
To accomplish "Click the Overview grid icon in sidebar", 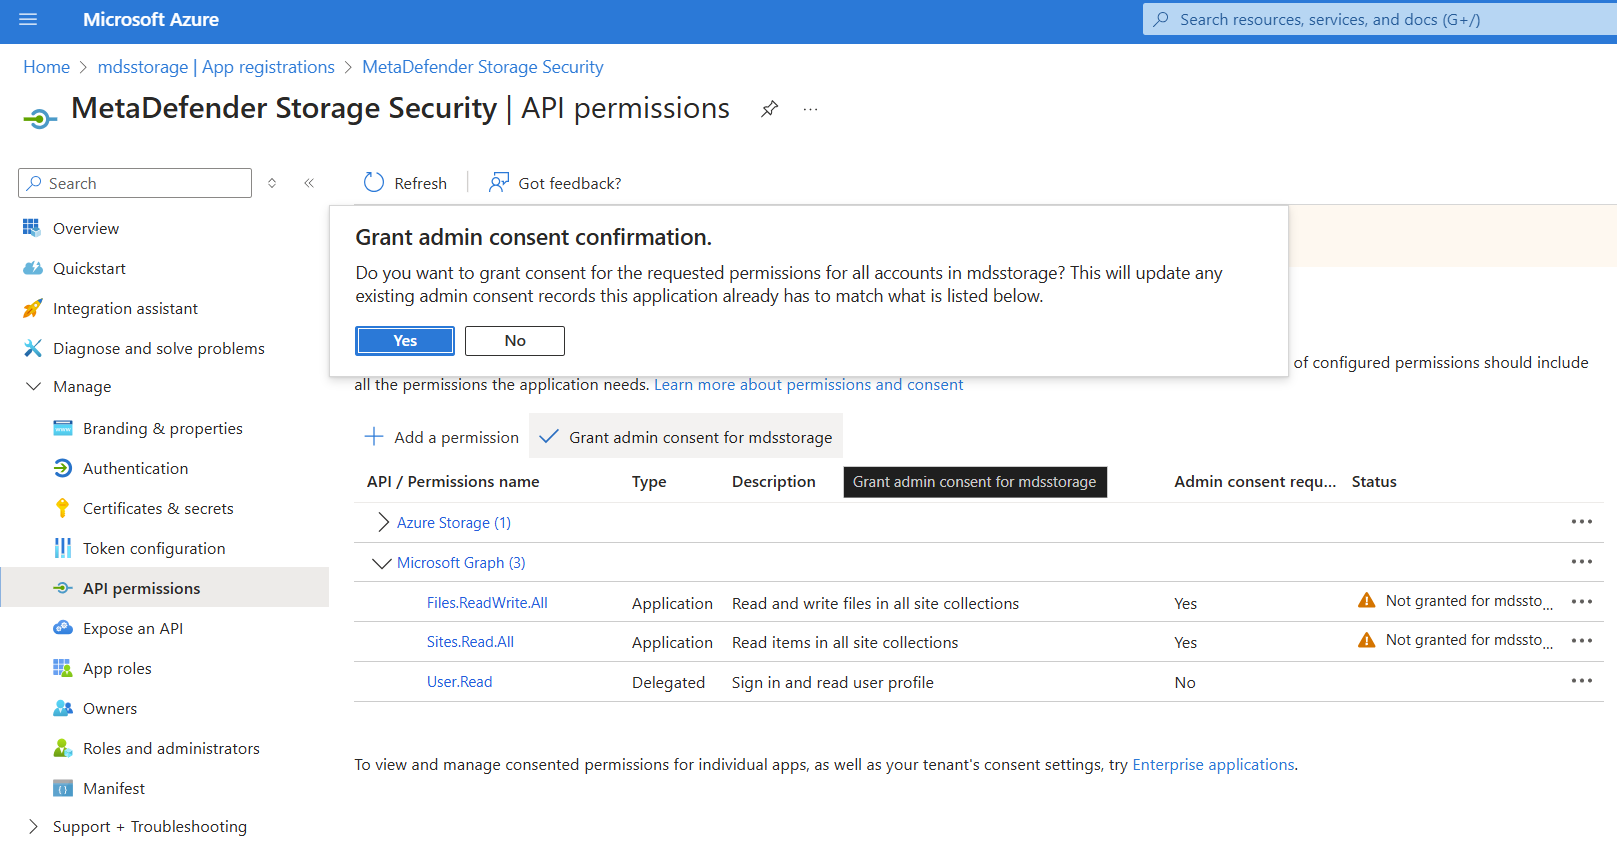I will 32,228.
